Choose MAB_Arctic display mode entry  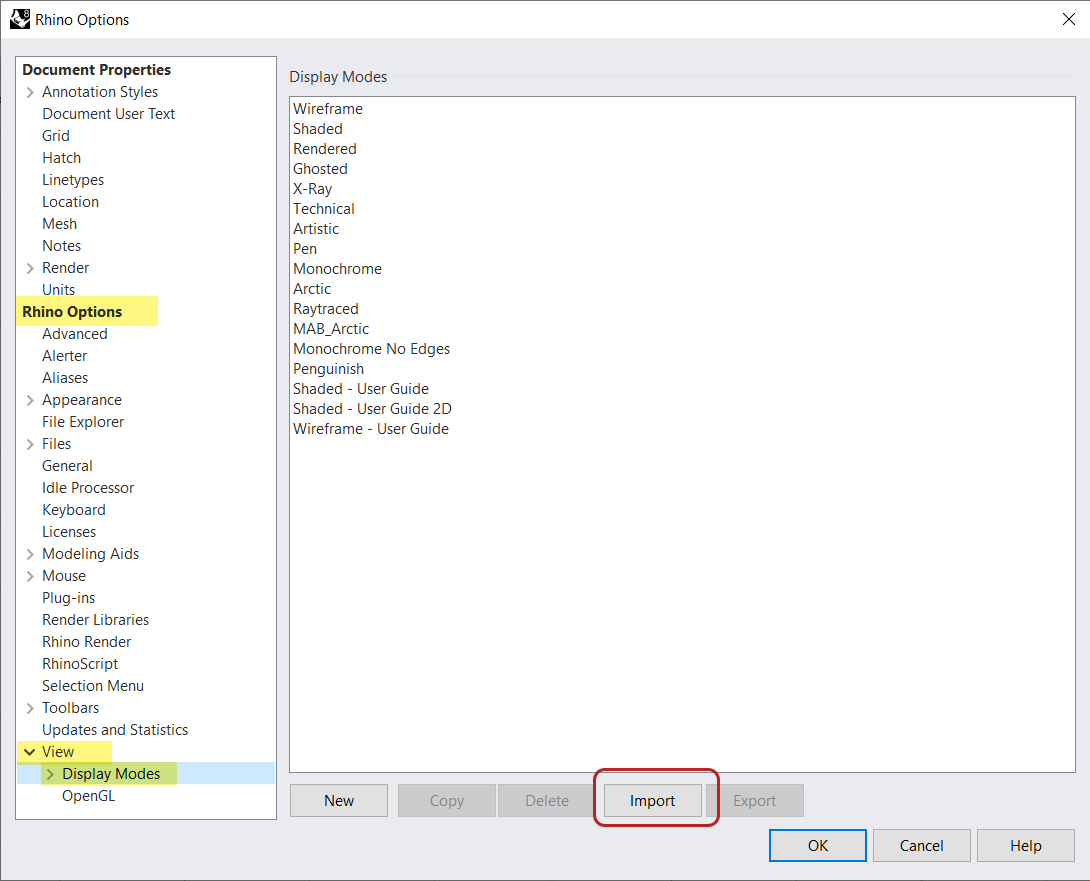click(331, 329)
